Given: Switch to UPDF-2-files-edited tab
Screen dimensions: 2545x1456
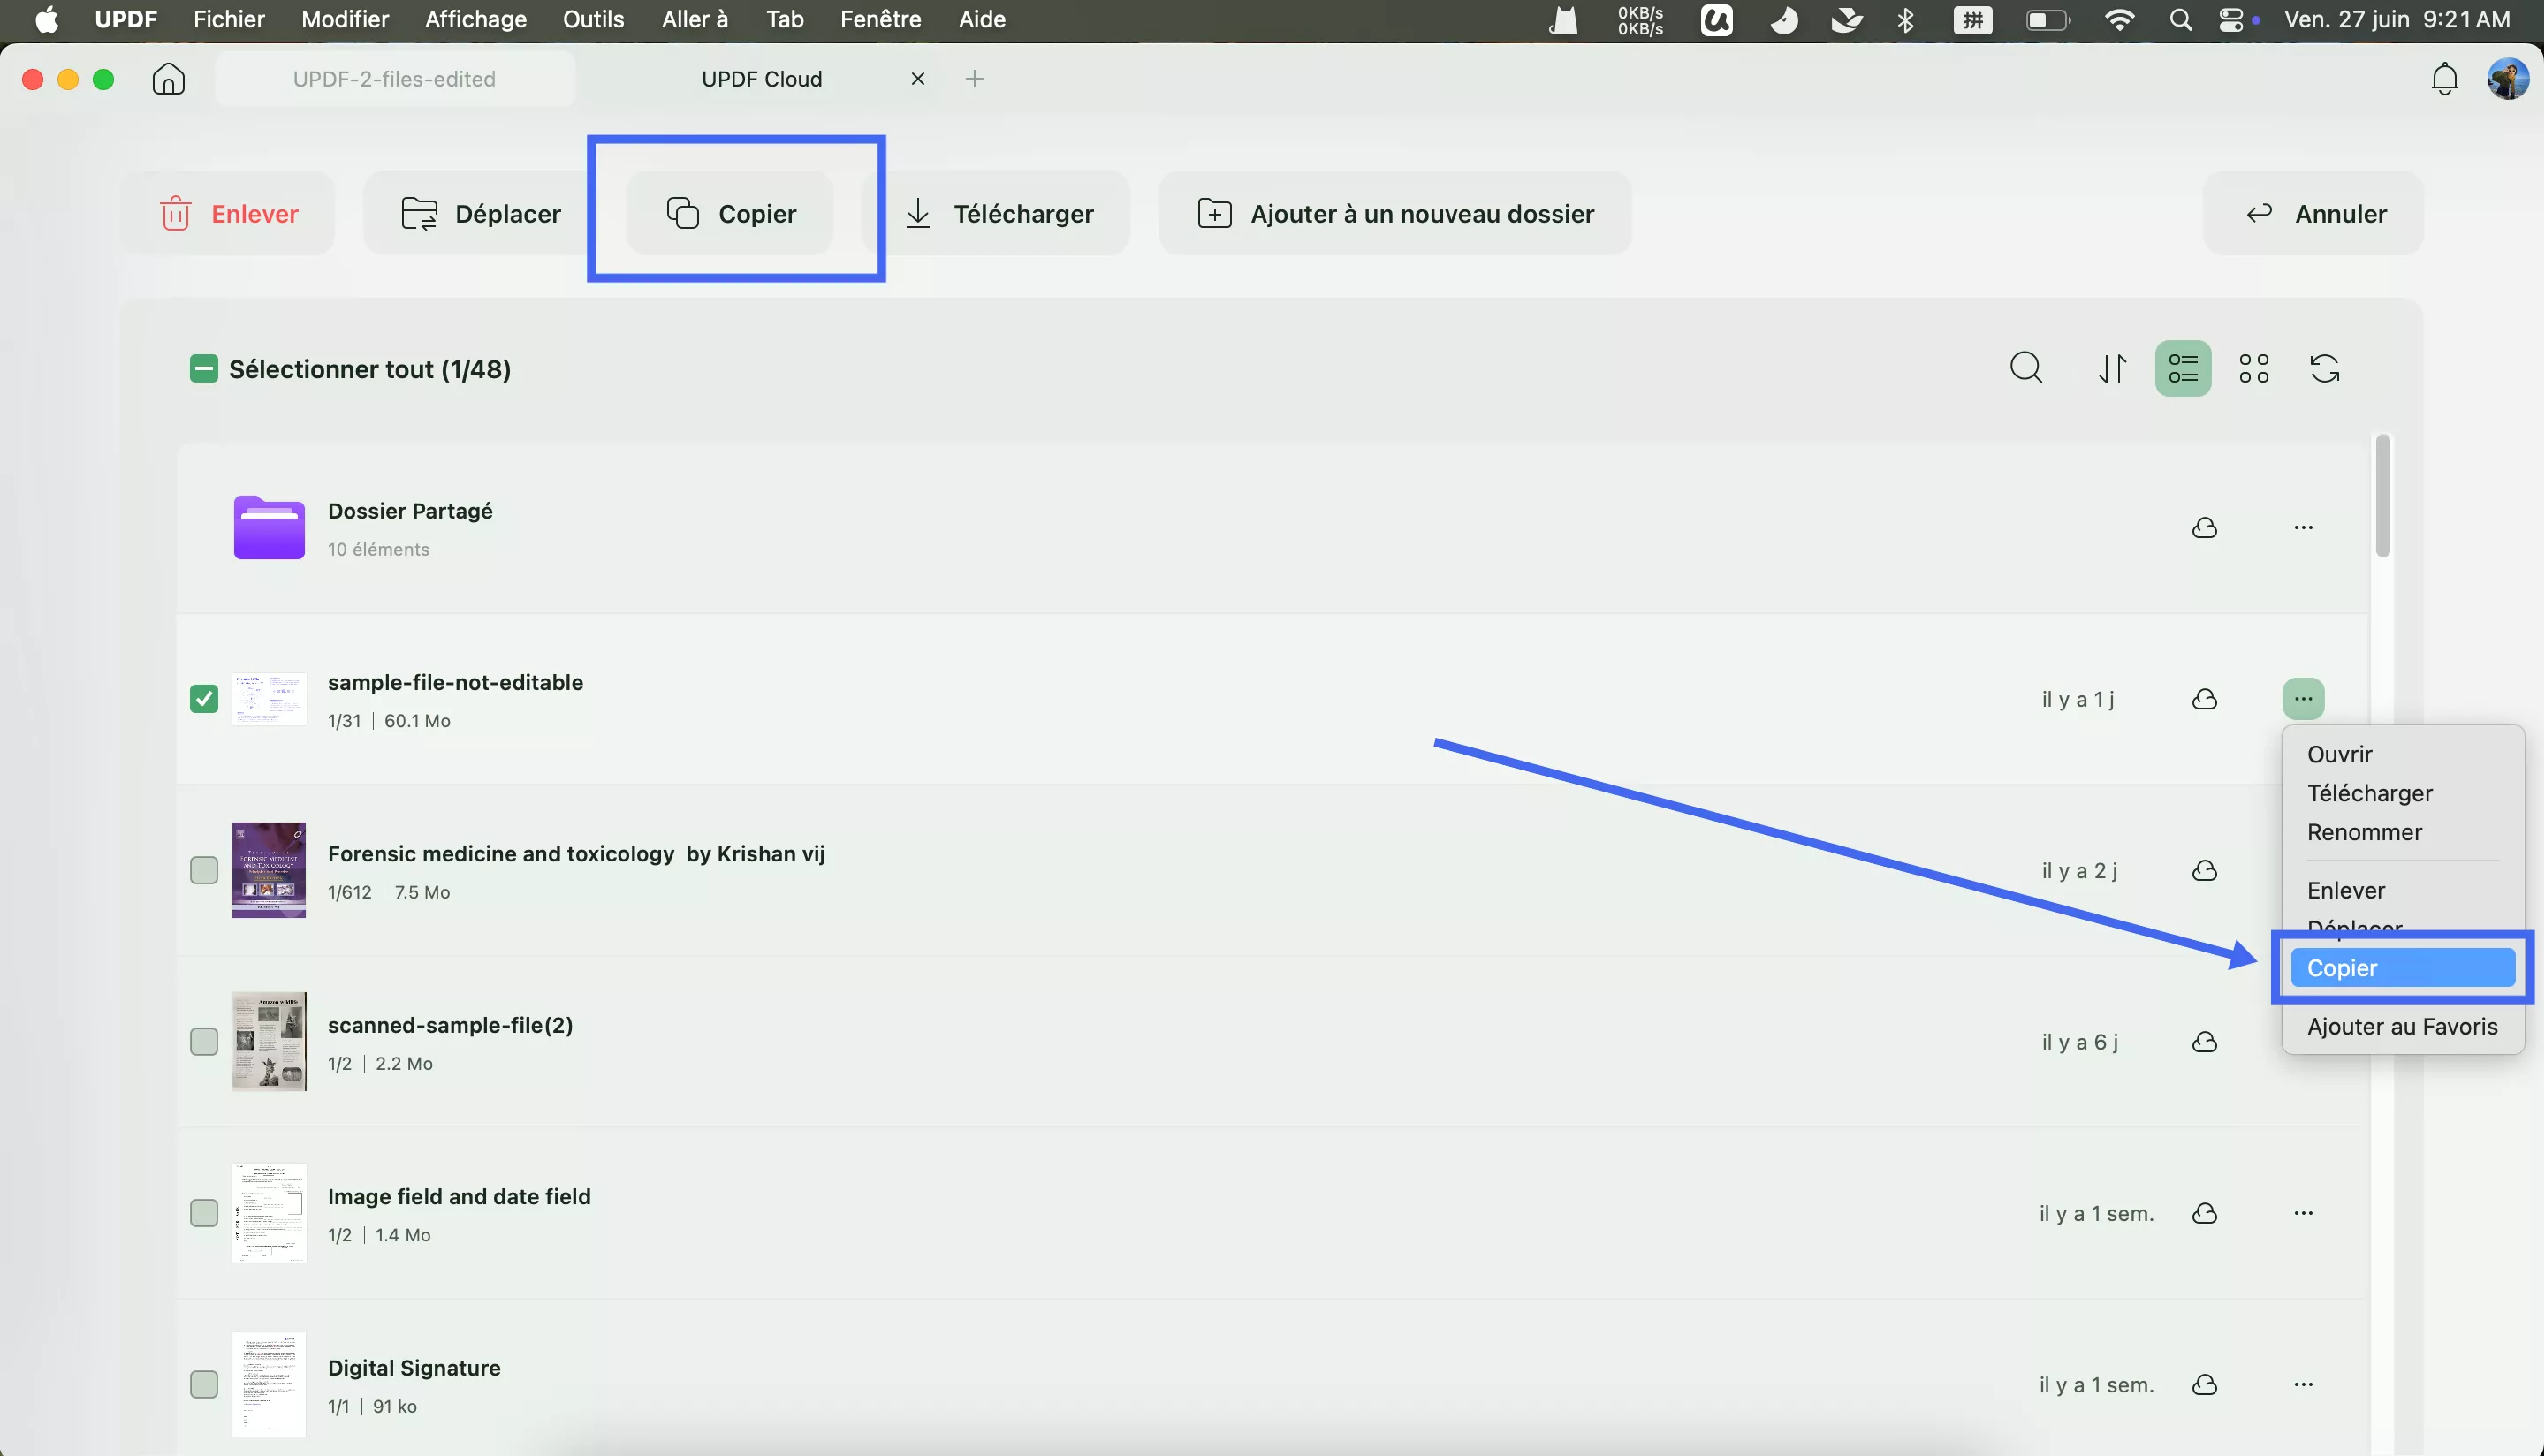Looking at the screenshot, I should click(x=394, y=79).
